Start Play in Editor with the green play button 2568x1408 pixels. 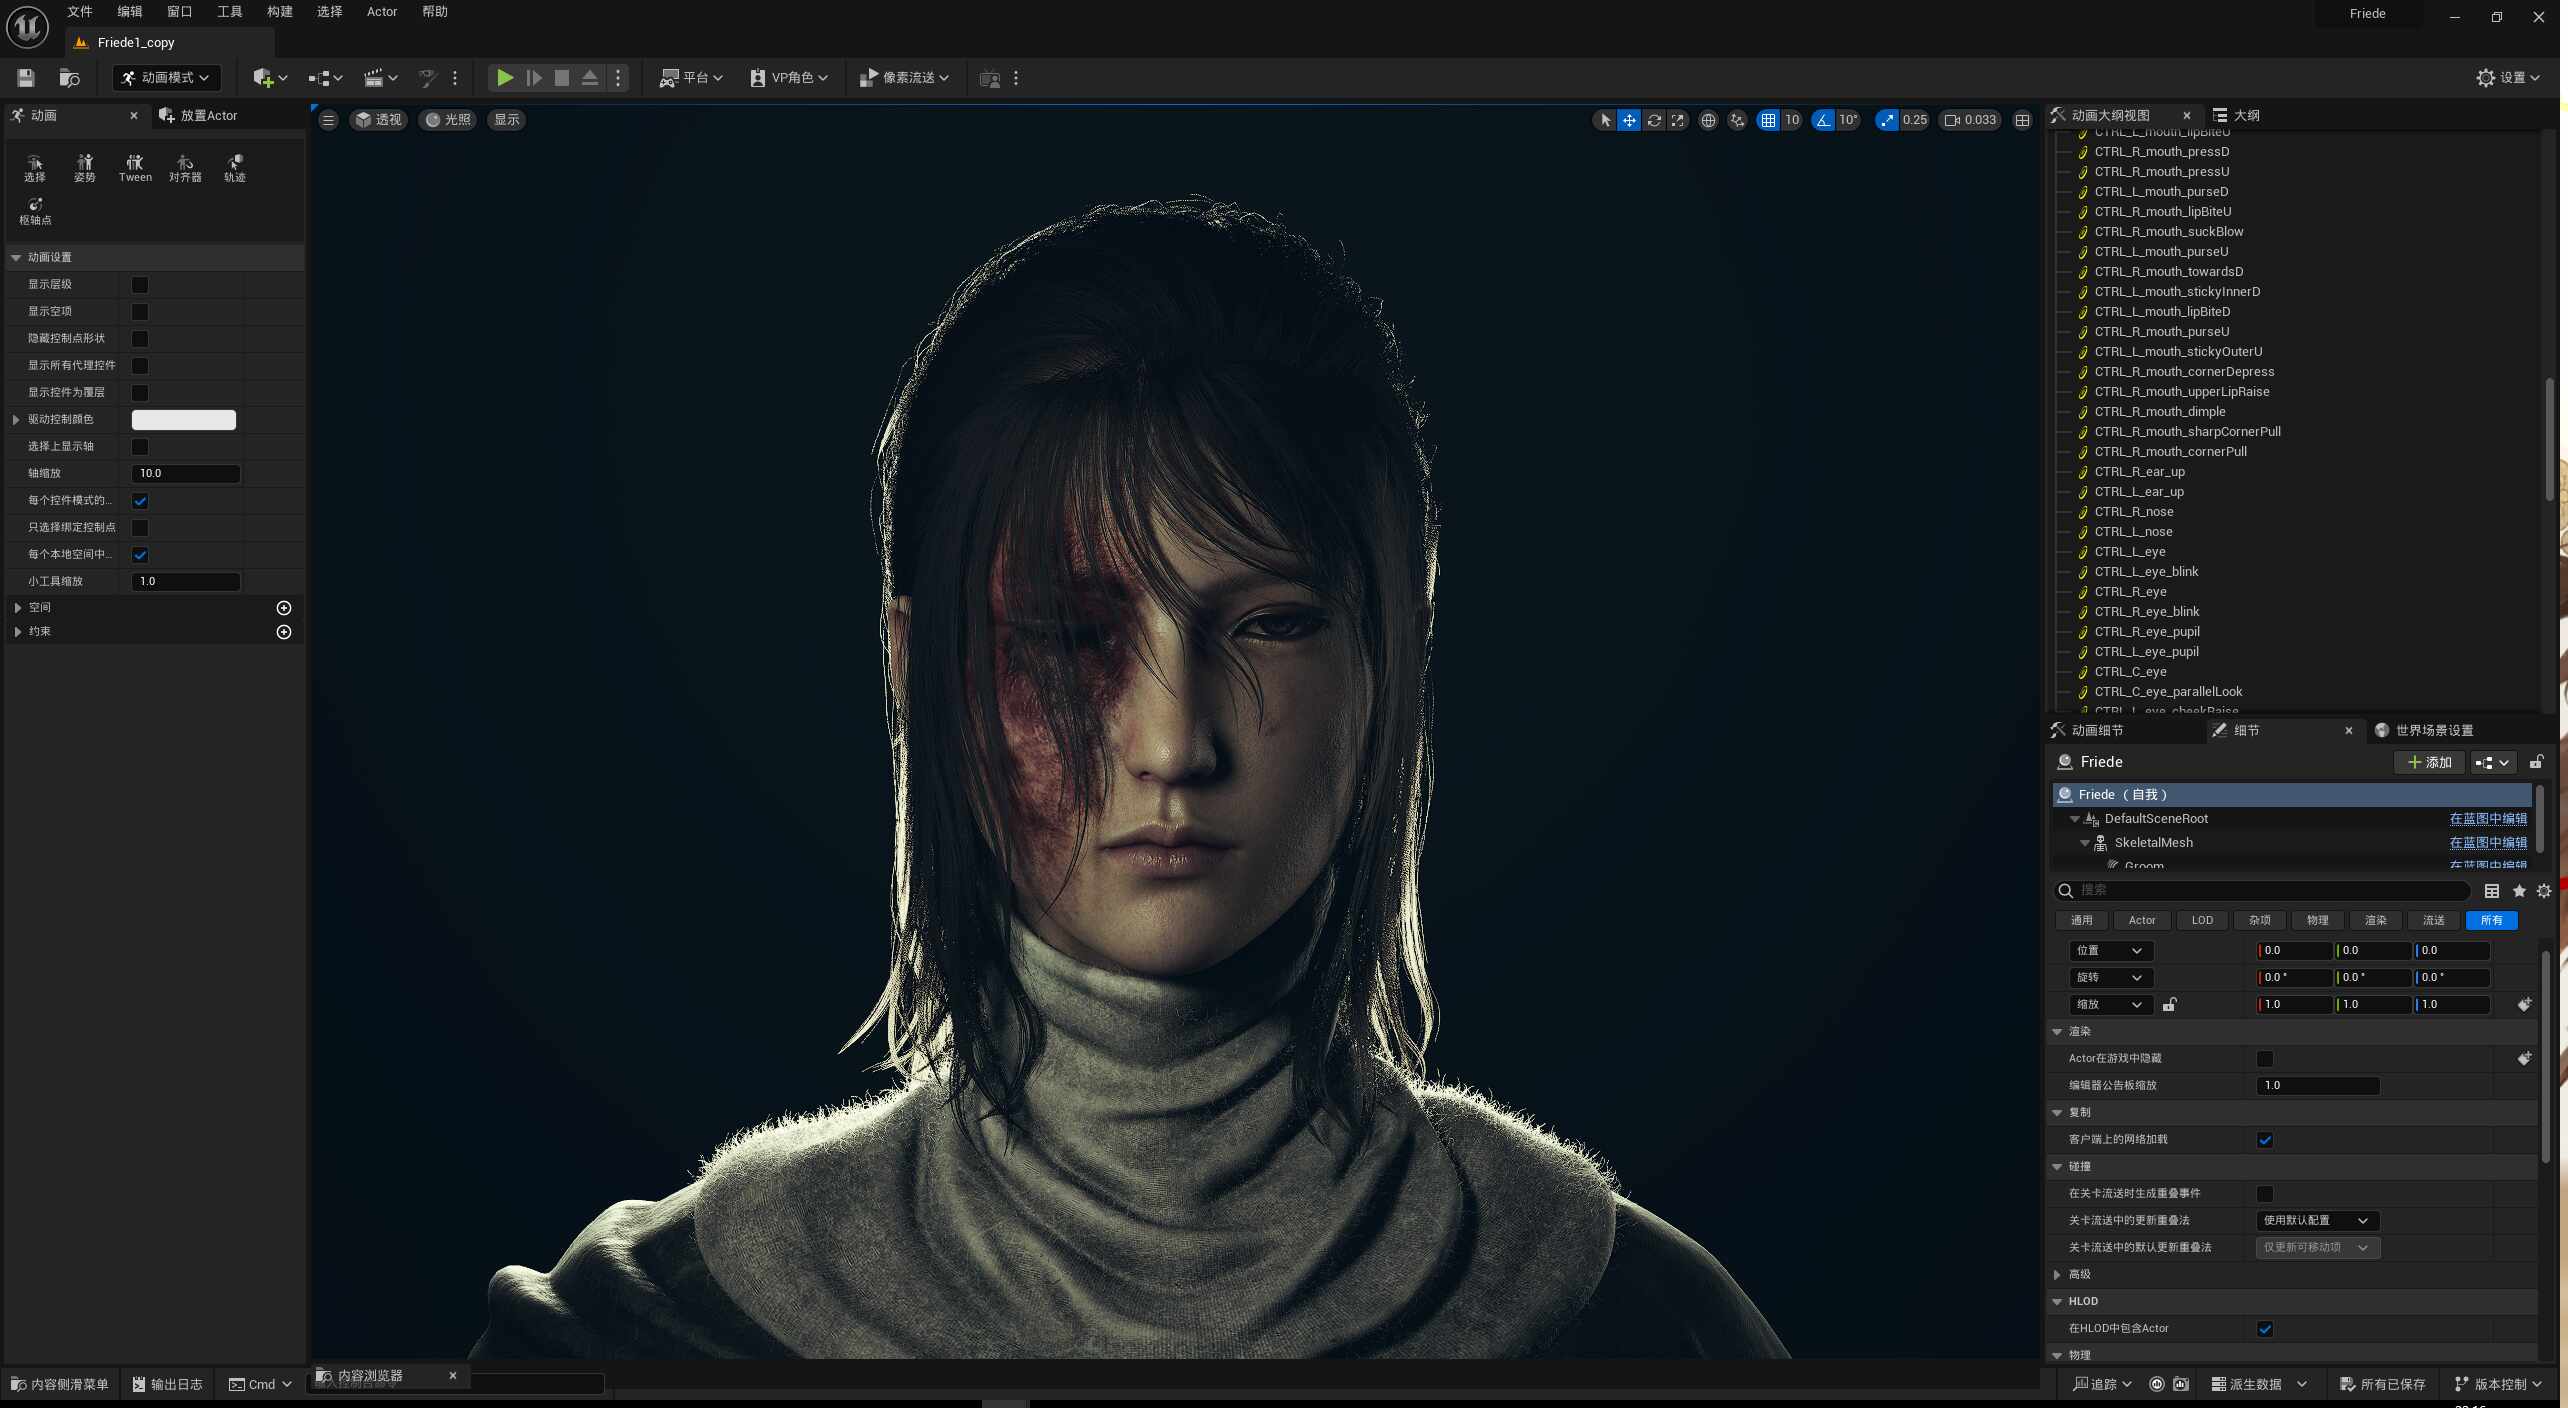pos(505,77)
